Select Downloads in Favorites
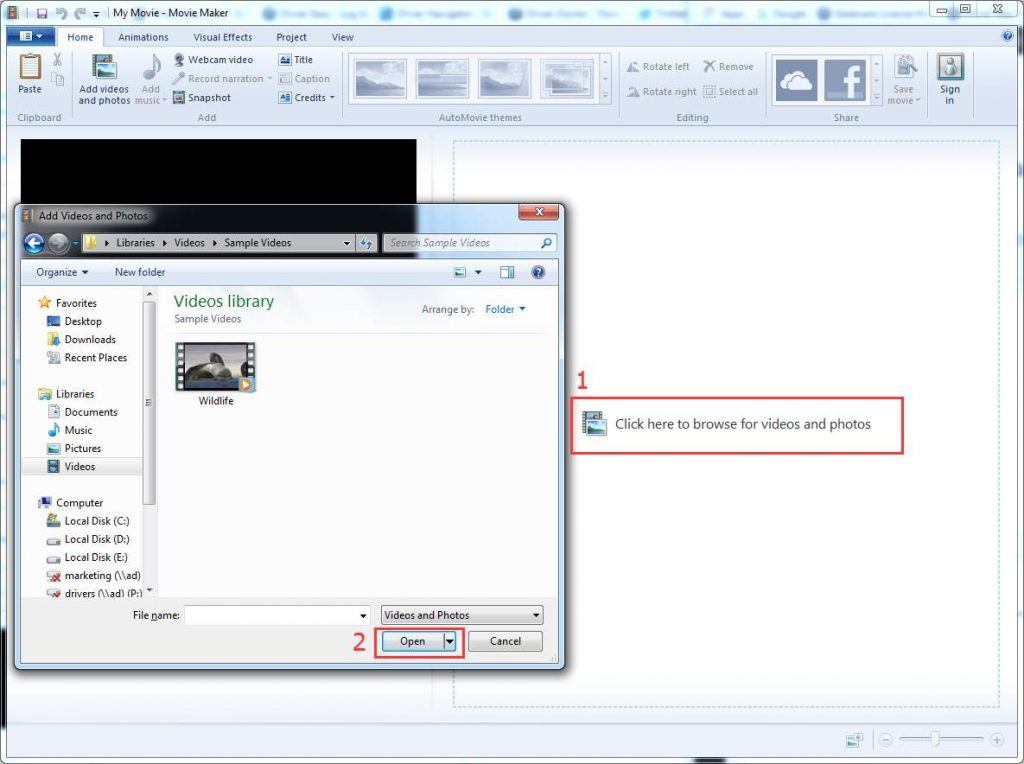Image resolution: width=1024 pixels, height=764 pixels. 90,340
